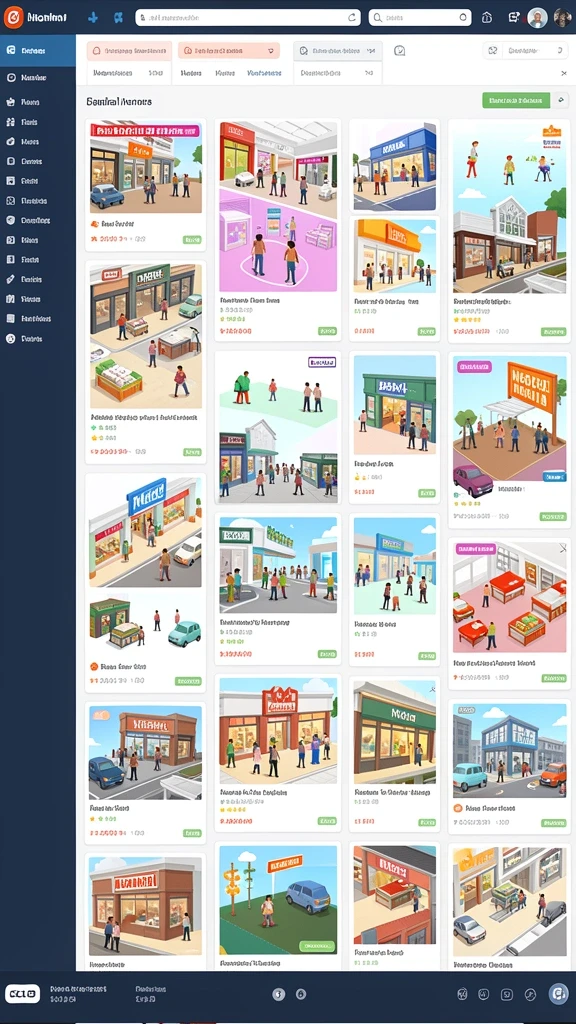Click the small arrow beside the green button
Screen dimensions: 576x1024
coord(560,100)
